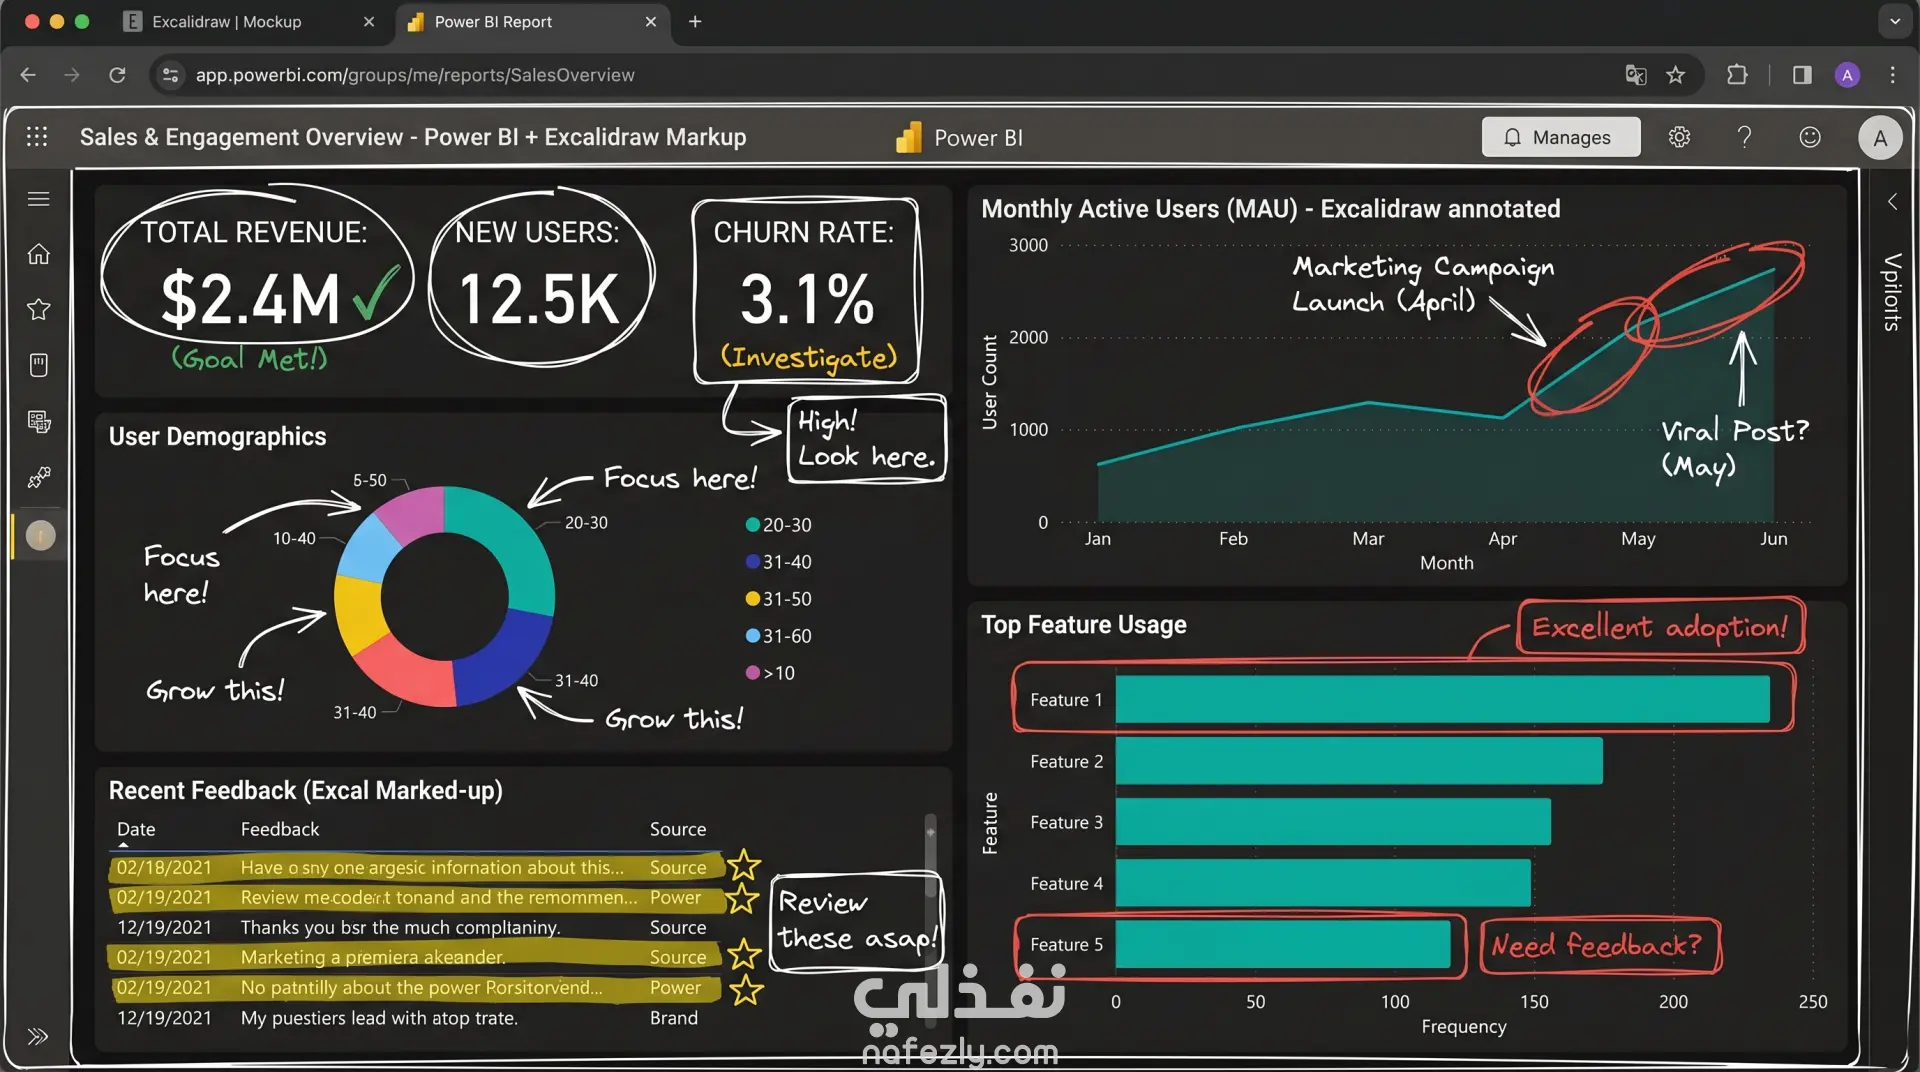Click the 02/18/2021 date cell
The width and height of the screenshot is (1920, 1072).
164,867
